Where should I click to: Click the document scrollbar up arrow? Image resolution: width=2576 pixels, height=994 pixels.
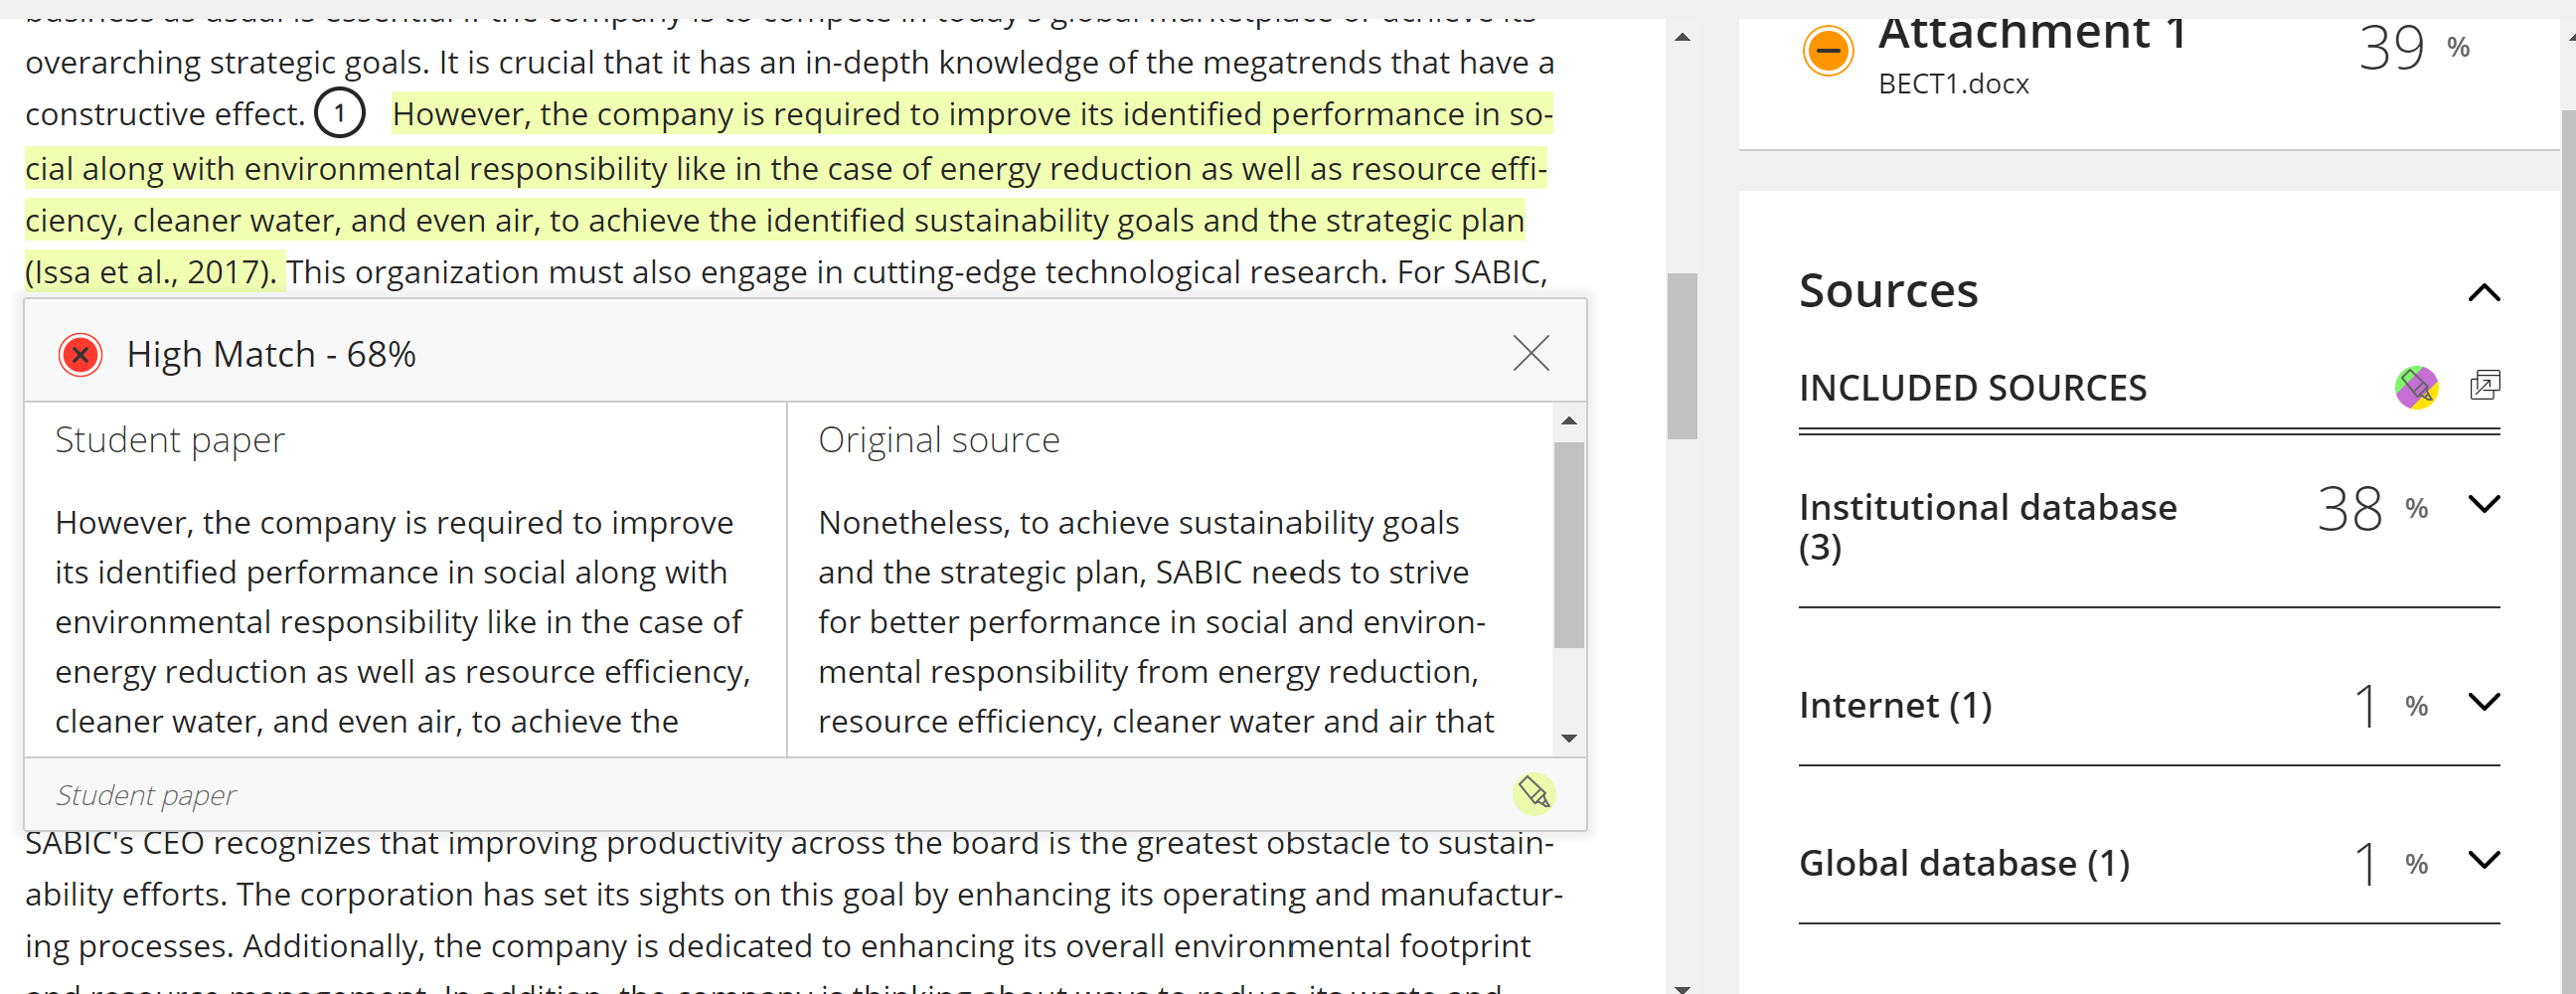(x=1682, y=37)
